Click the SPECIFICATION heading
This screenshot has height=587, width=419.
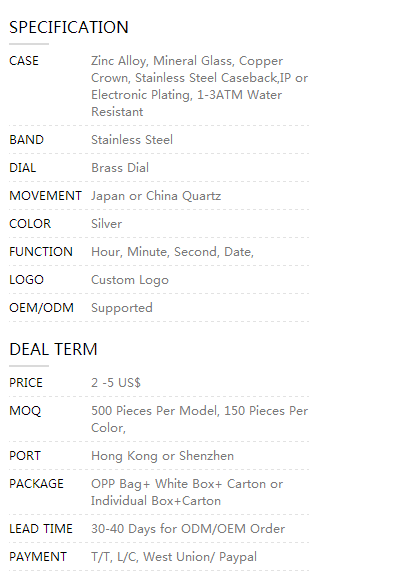69,27
